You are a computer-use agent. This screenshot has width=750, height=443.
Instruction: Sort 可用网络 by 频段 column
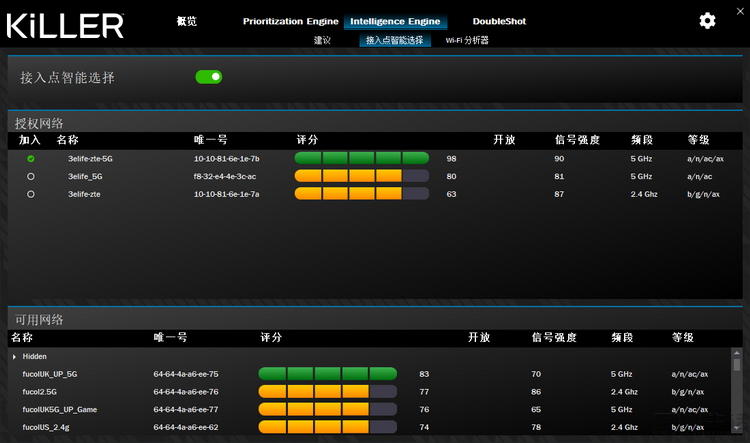622,337
